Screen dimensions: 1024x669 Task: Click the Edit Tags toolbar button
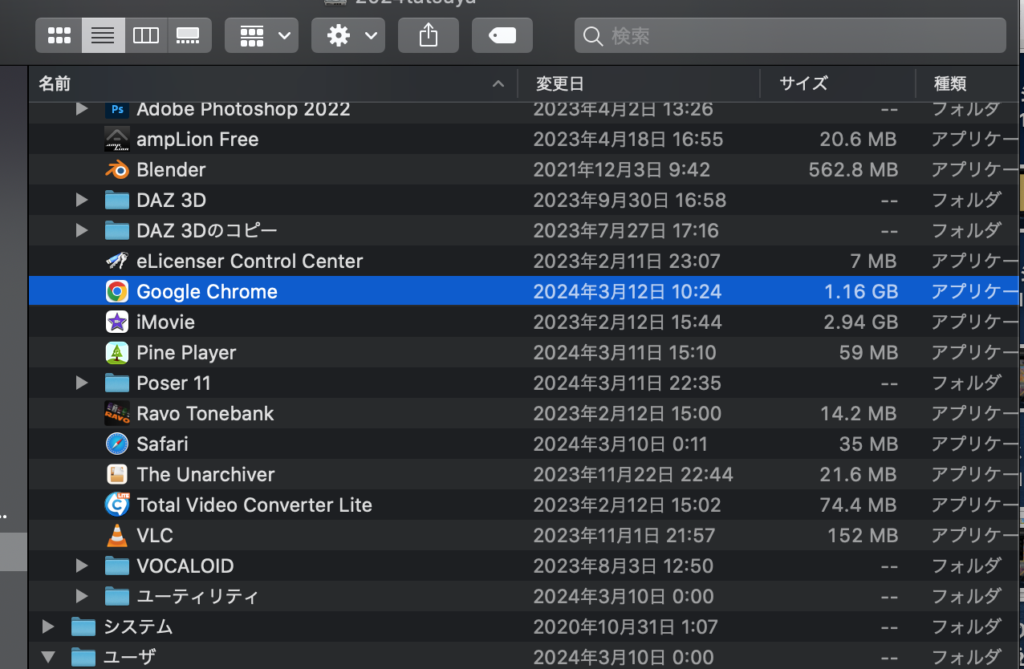pyautogui.click(x=502, y=36)
